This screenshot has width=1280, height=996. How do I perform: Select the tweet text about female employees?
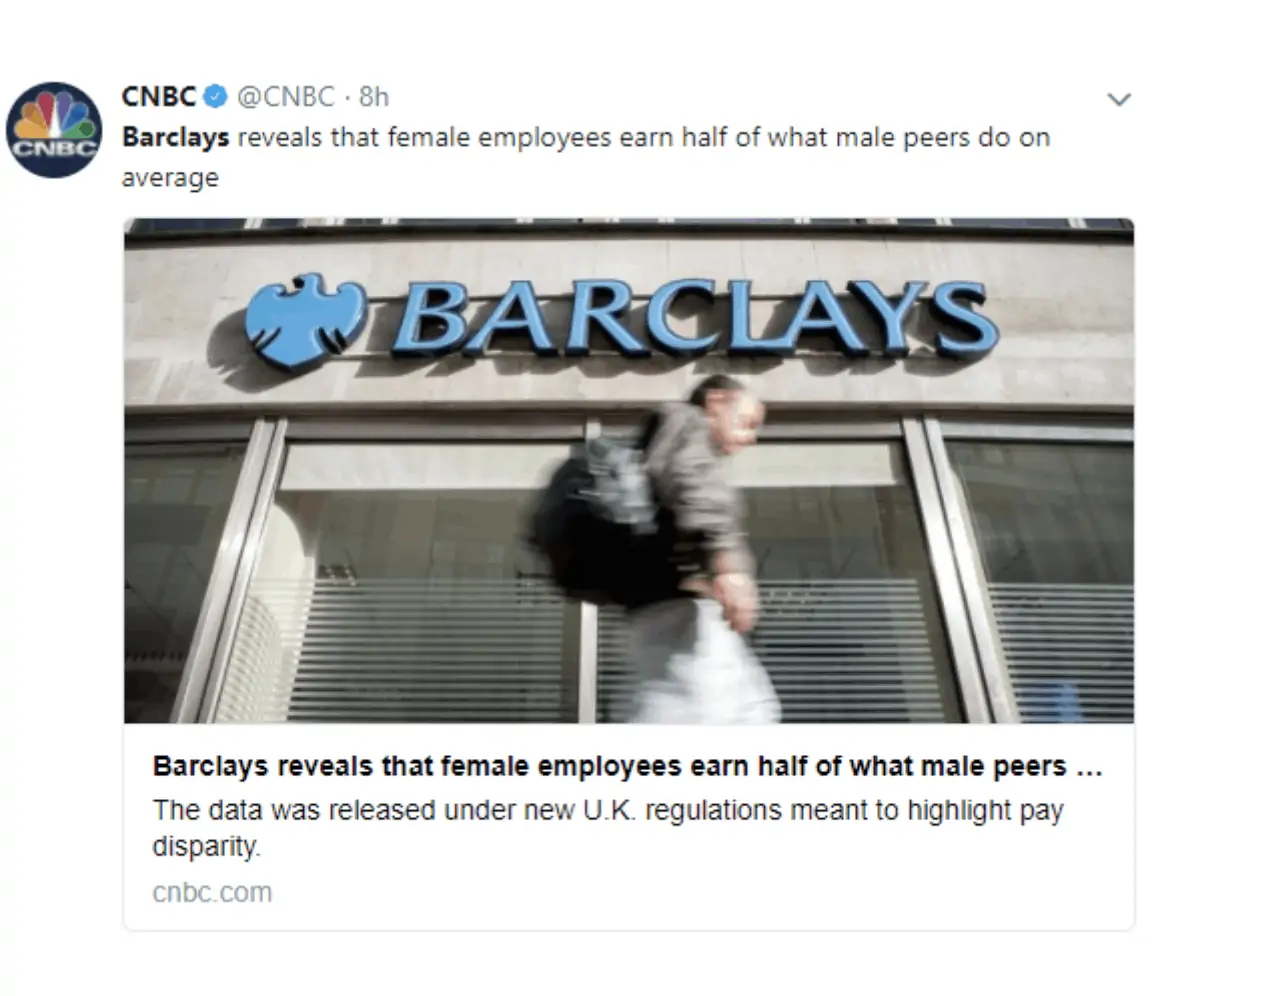pos(586,157)
